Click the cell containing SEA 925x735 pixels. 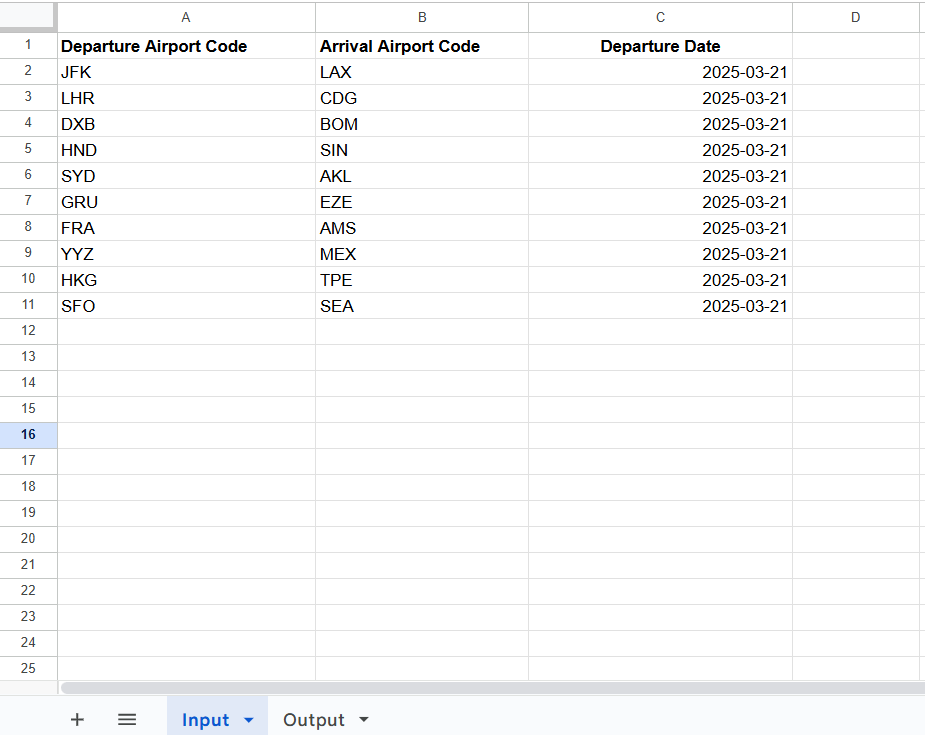tap(422, 306)
